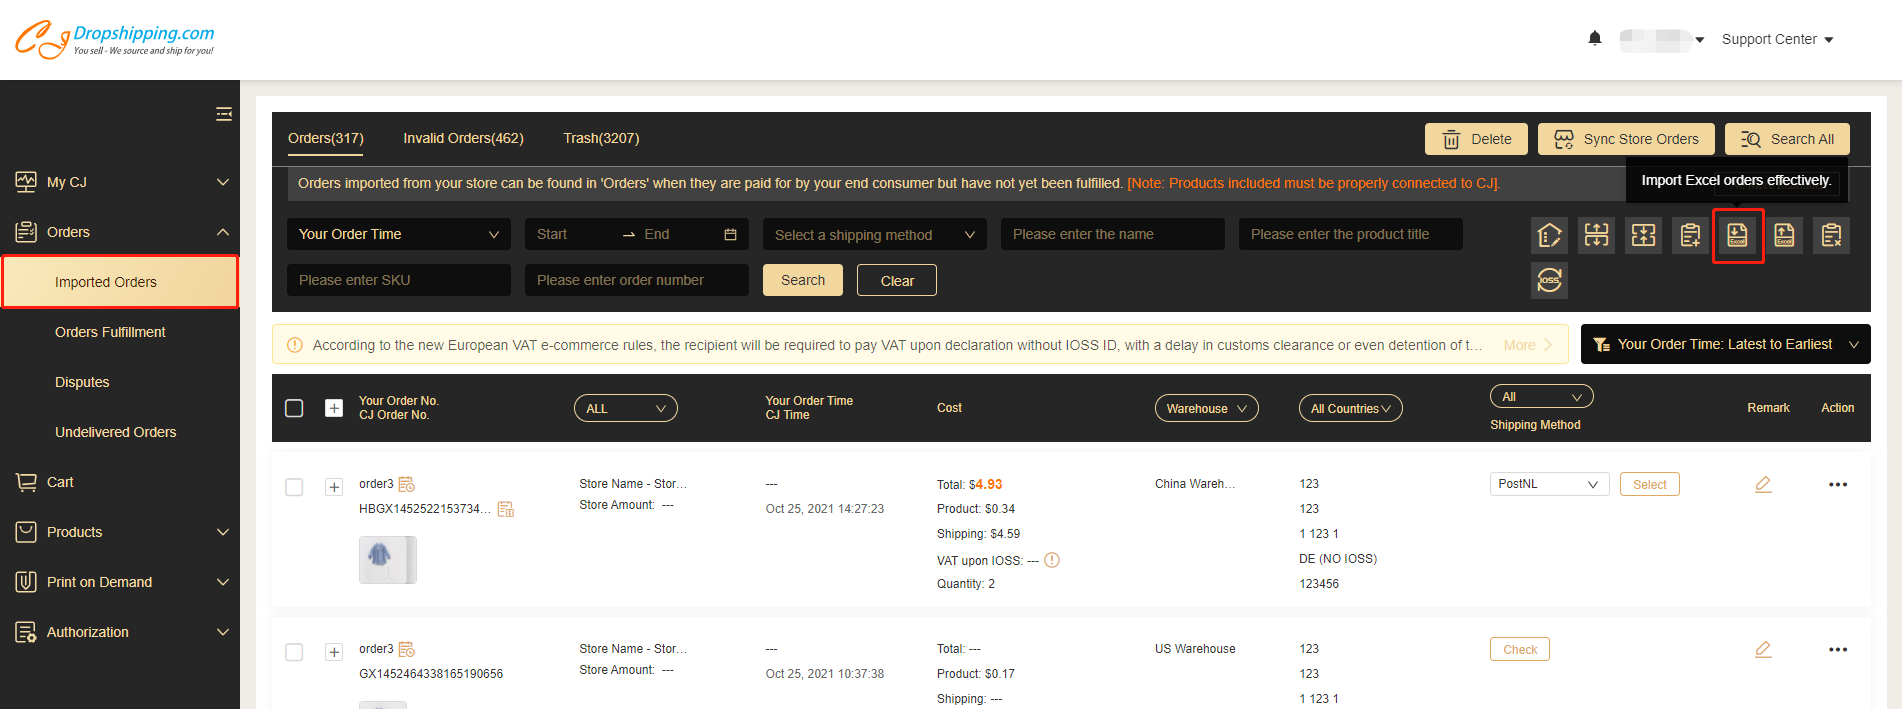Image resolution: width=1902 pixels, height=709 pixels.
Task: Expand the PostNL shipping method dropdown
Action: tap(1548, 485)
